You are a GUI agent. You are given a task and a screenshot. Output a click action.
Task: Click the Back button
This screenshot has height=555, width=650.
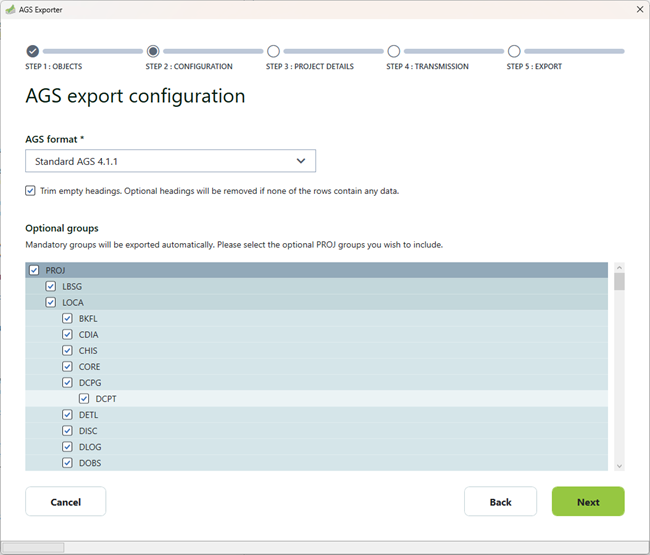tap(500, 502)
